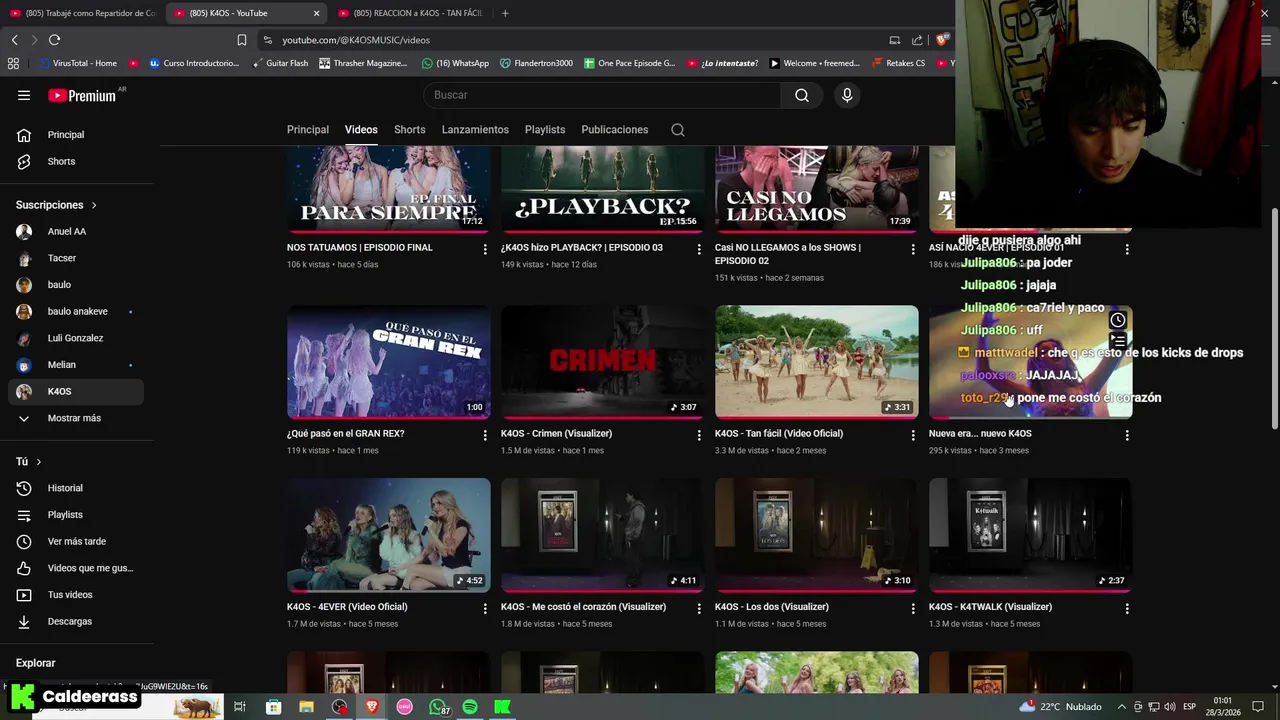
Task: Open options for NOS TATUAMOS EPISODIO FINAL video
Action: [485, 249]
